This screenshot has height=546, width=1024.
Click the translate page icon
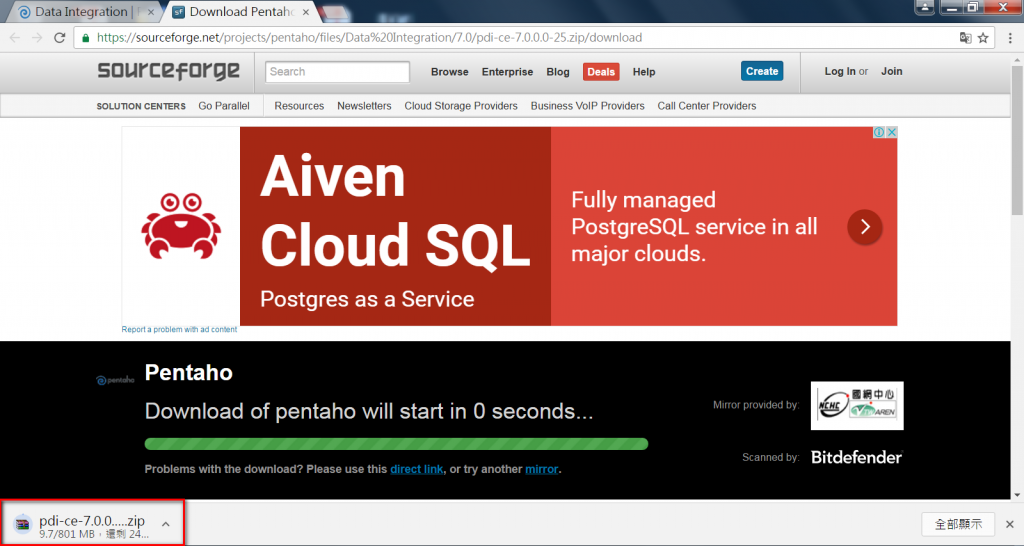tap(965, 38)
